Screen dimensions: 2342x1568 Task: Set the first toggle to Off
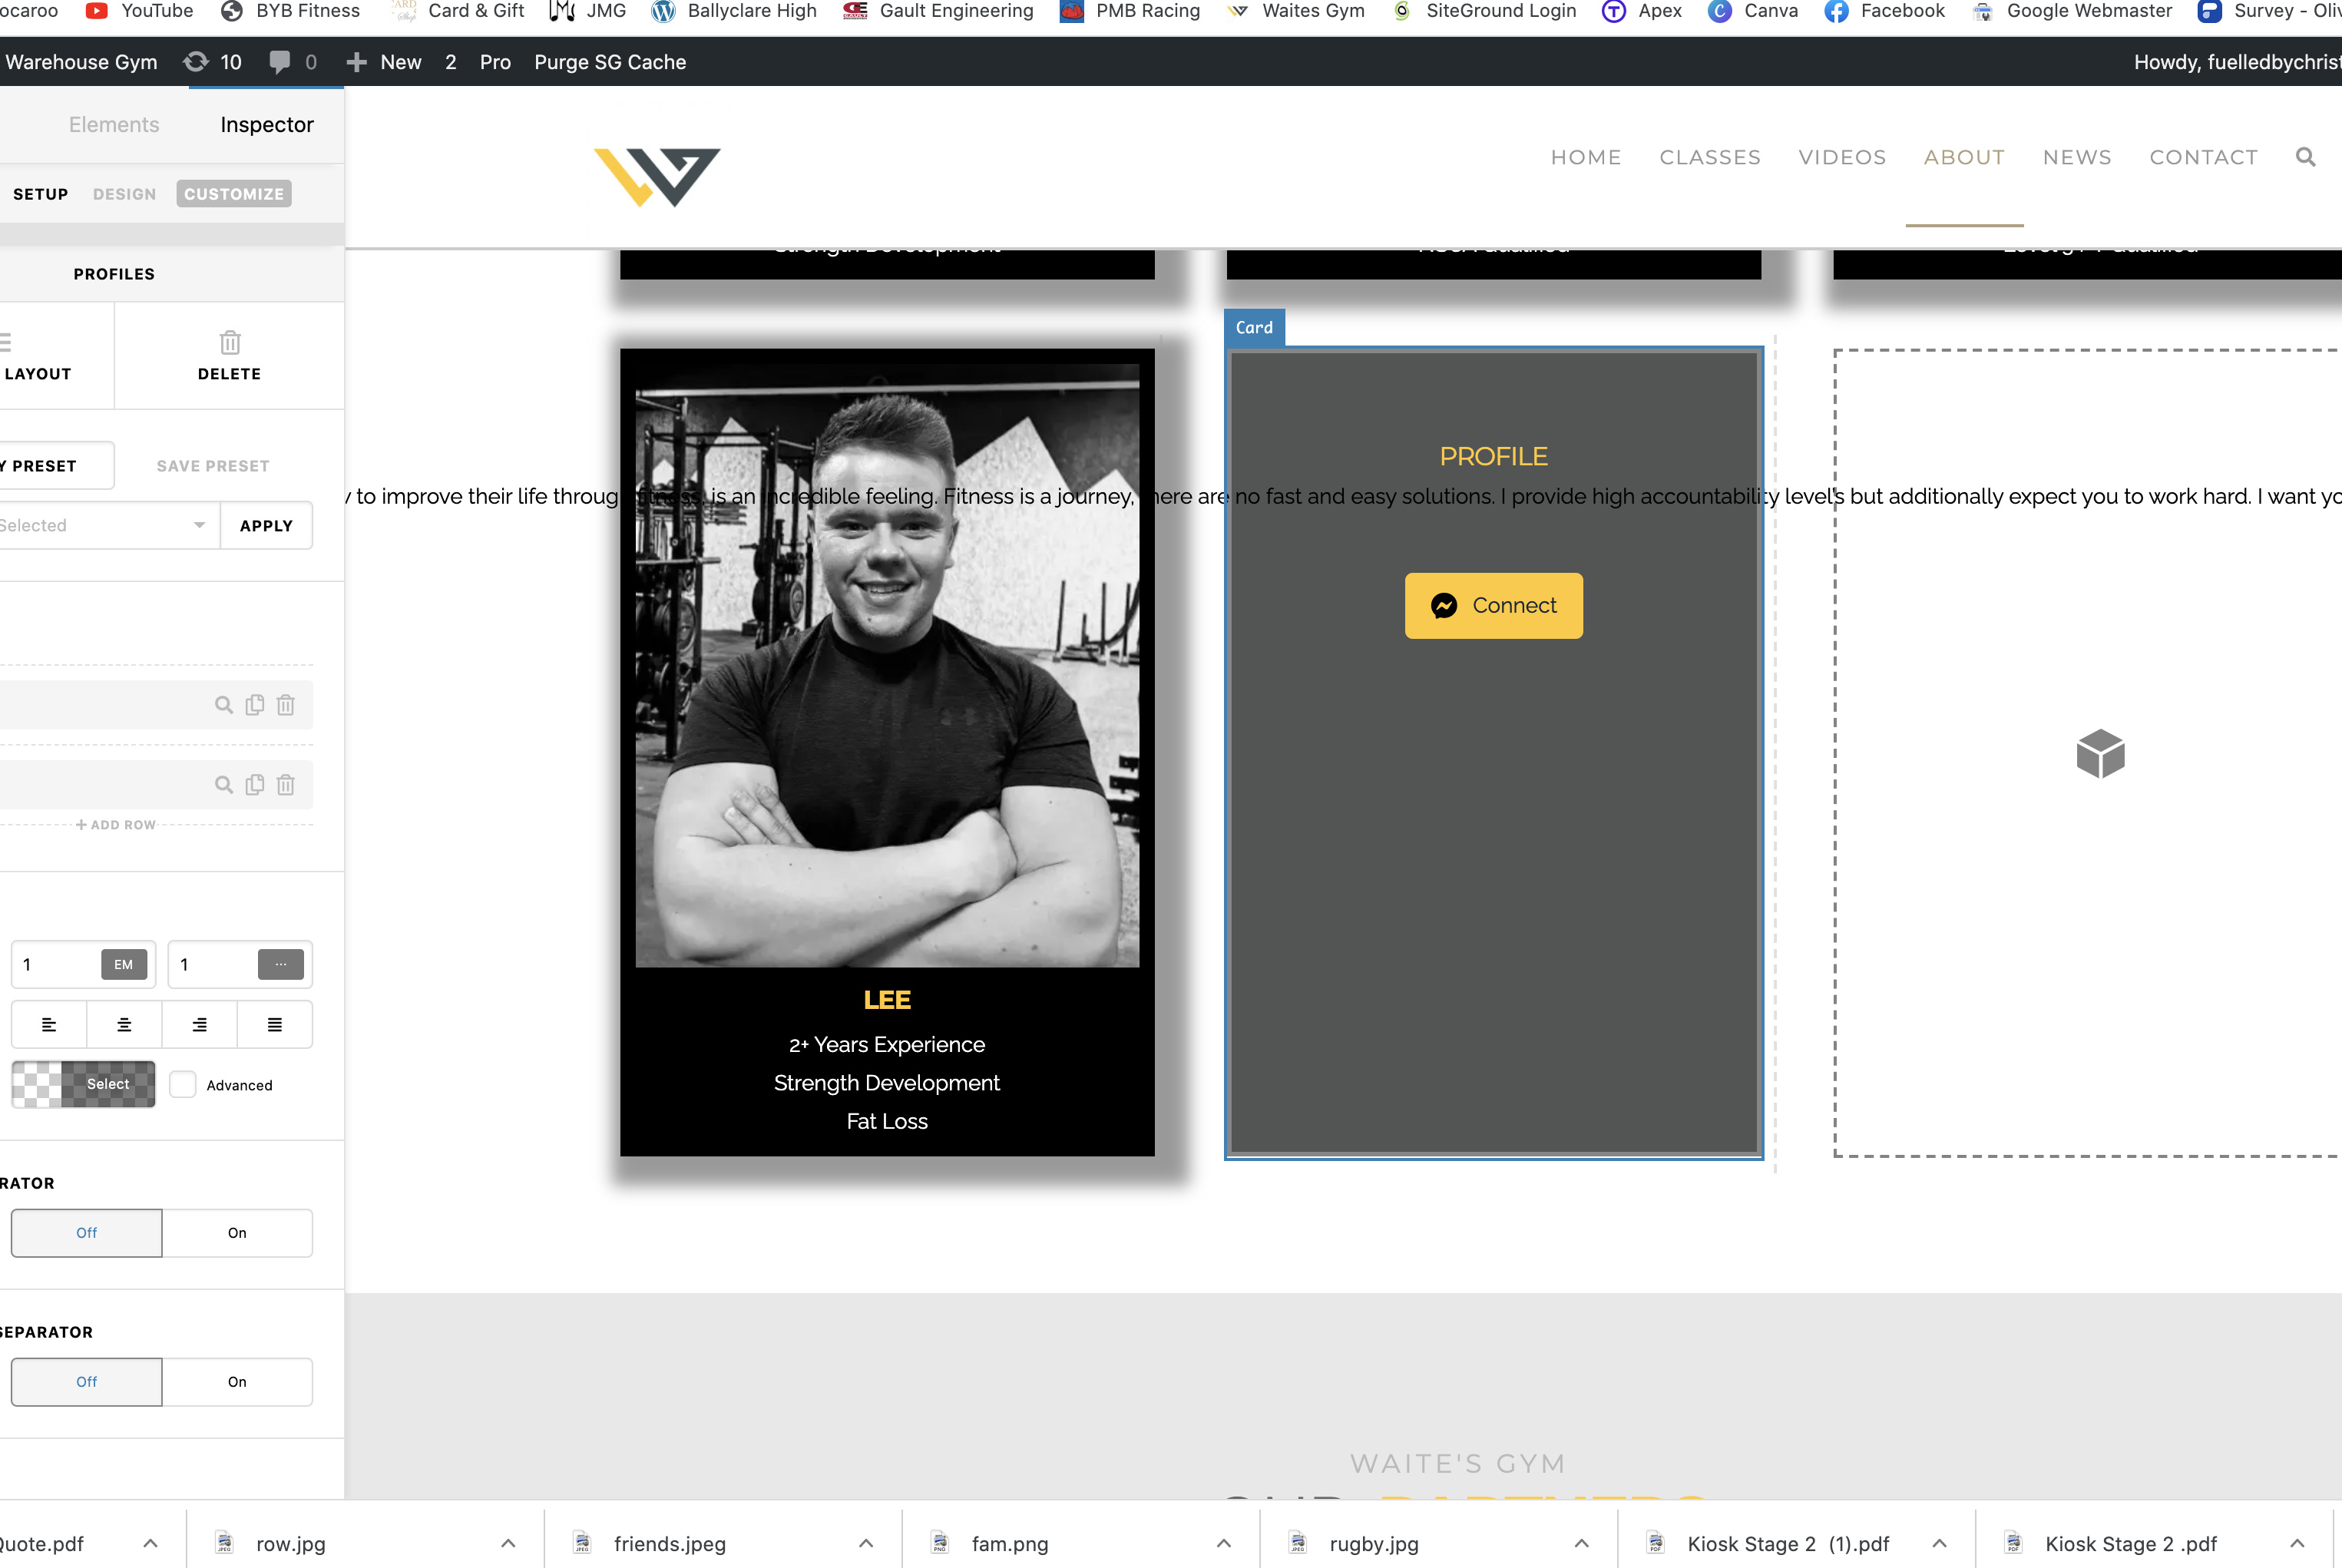click(x=87, y=1233)
